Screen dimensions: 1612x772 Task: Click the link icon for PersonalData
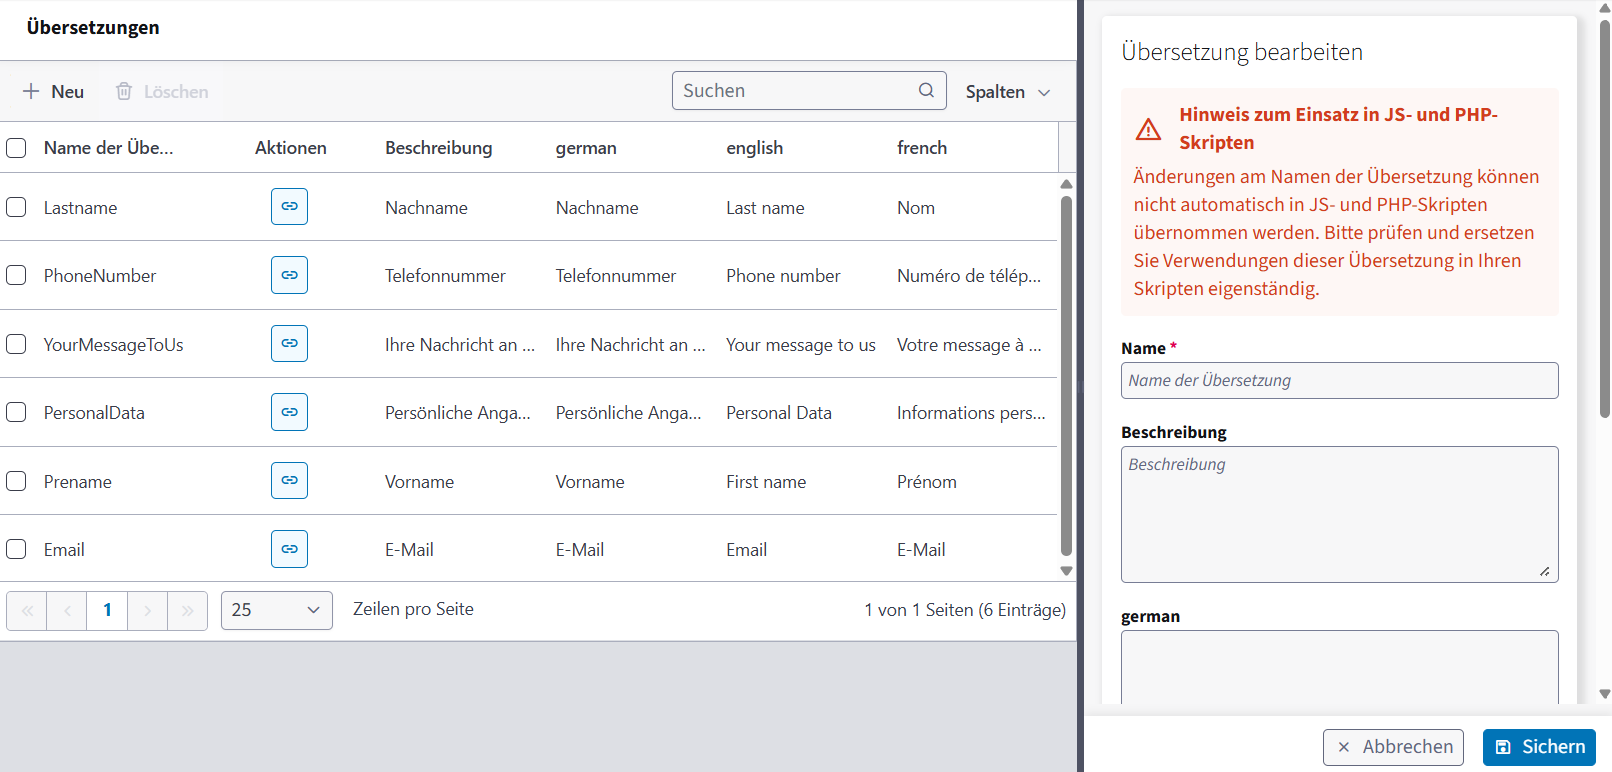point(289,412)
